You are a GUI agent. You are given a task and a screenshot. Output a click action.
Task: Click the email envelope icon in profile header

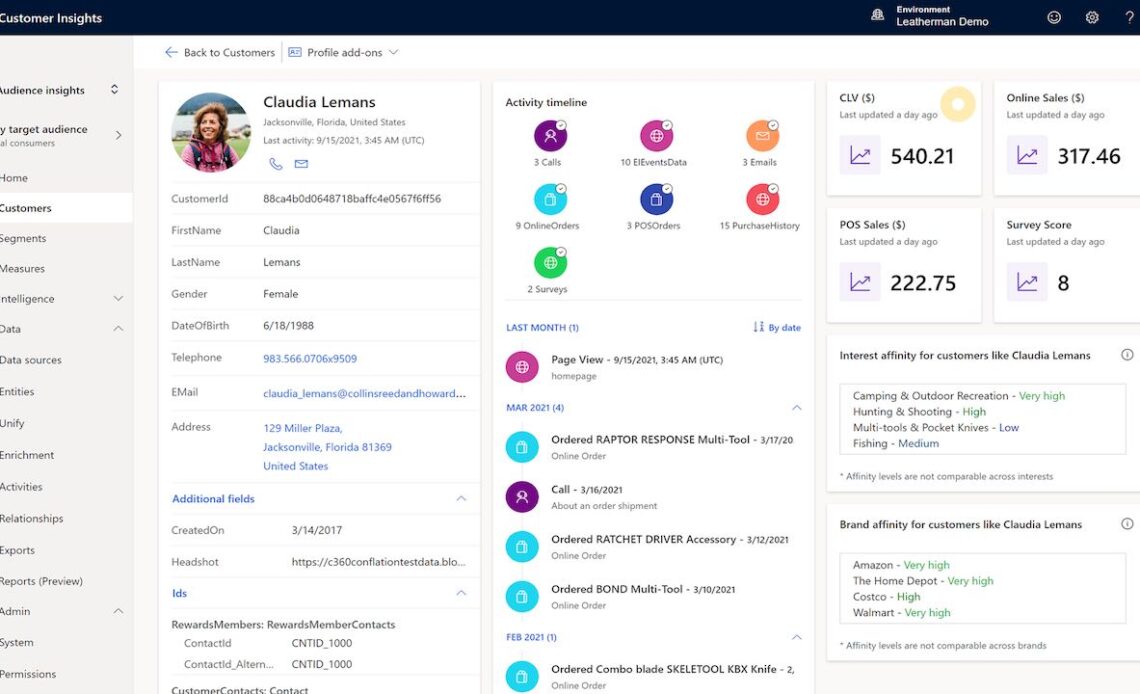(301, 164)
